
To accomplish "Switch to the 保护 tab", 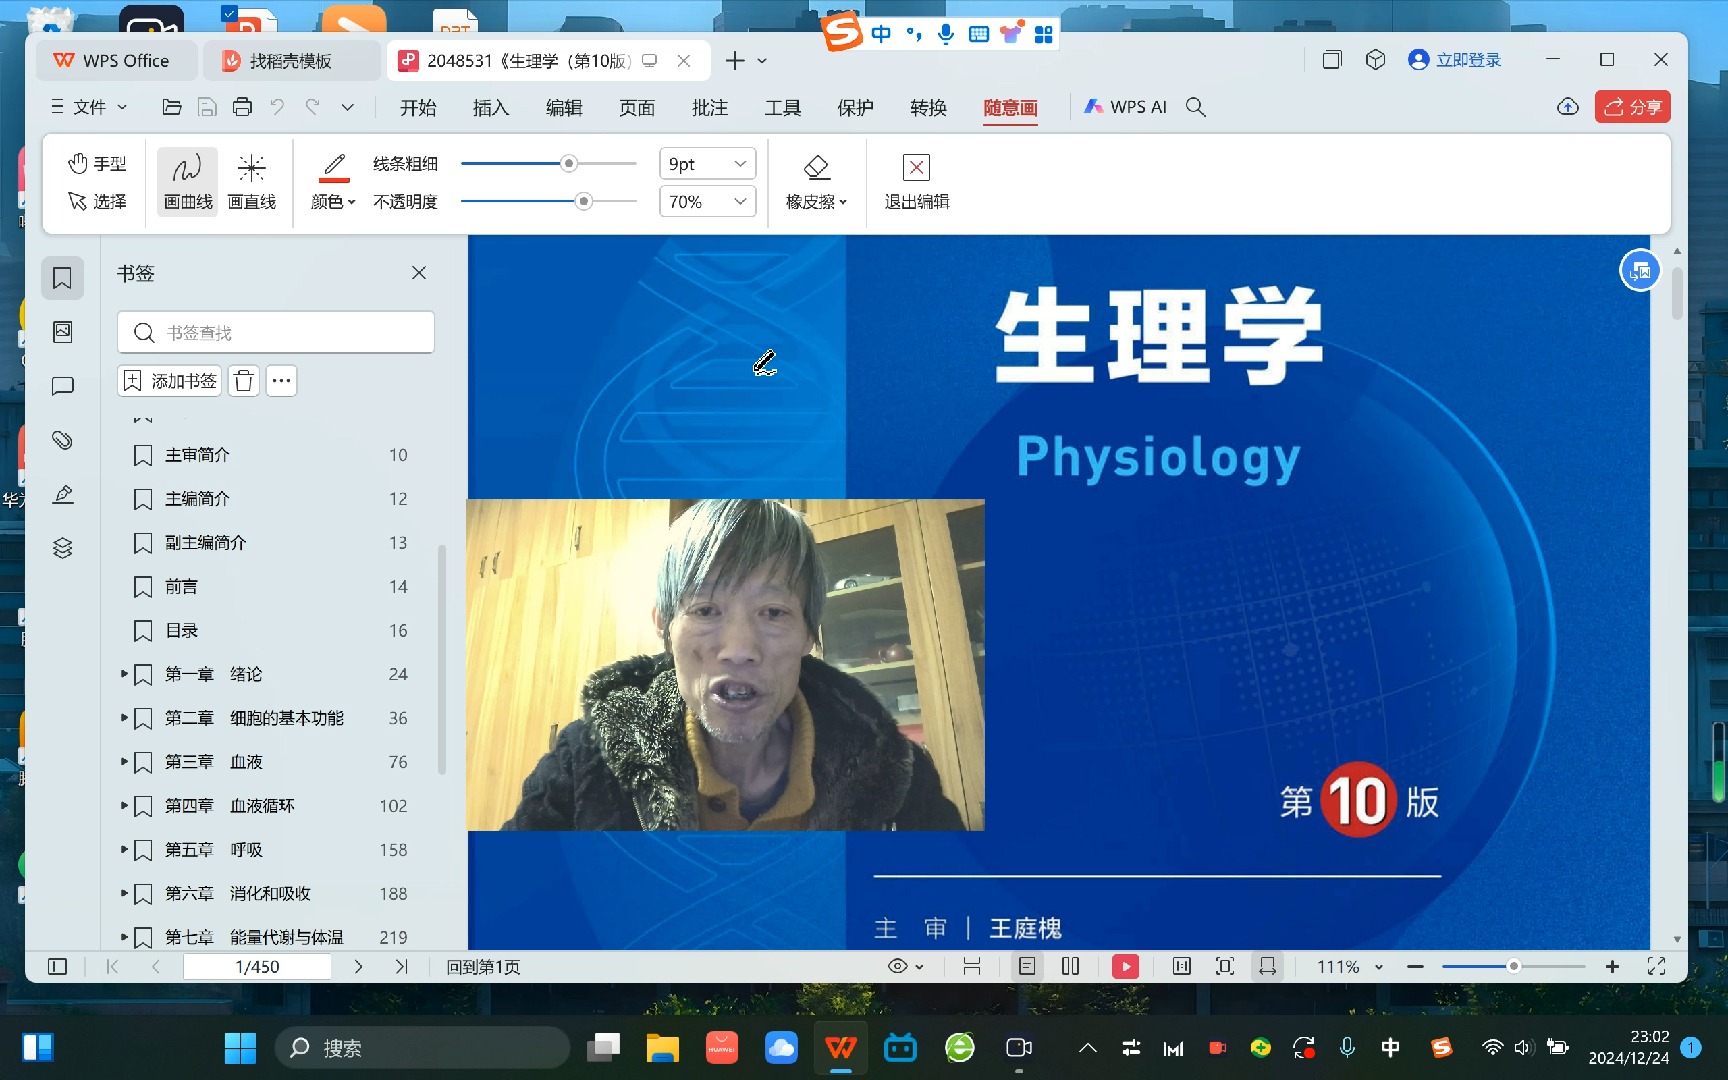I will [855, 107].
